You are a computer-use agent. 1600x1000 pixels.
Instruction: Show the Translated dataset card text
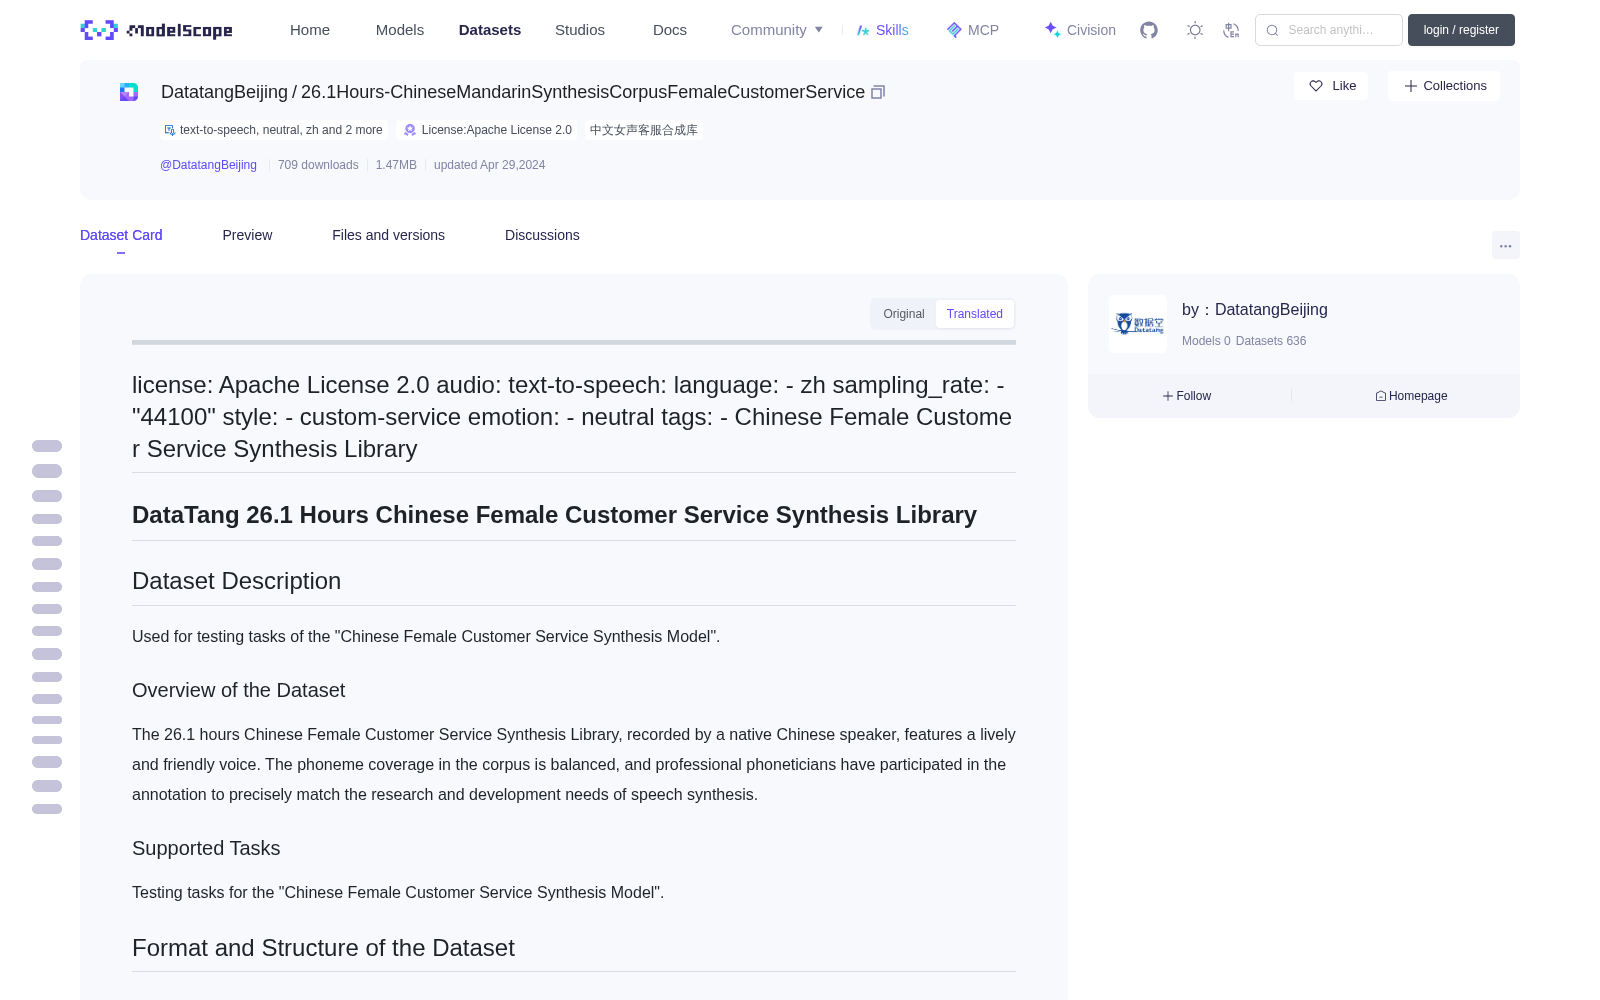pyautogui.click(x=975, y=314)
